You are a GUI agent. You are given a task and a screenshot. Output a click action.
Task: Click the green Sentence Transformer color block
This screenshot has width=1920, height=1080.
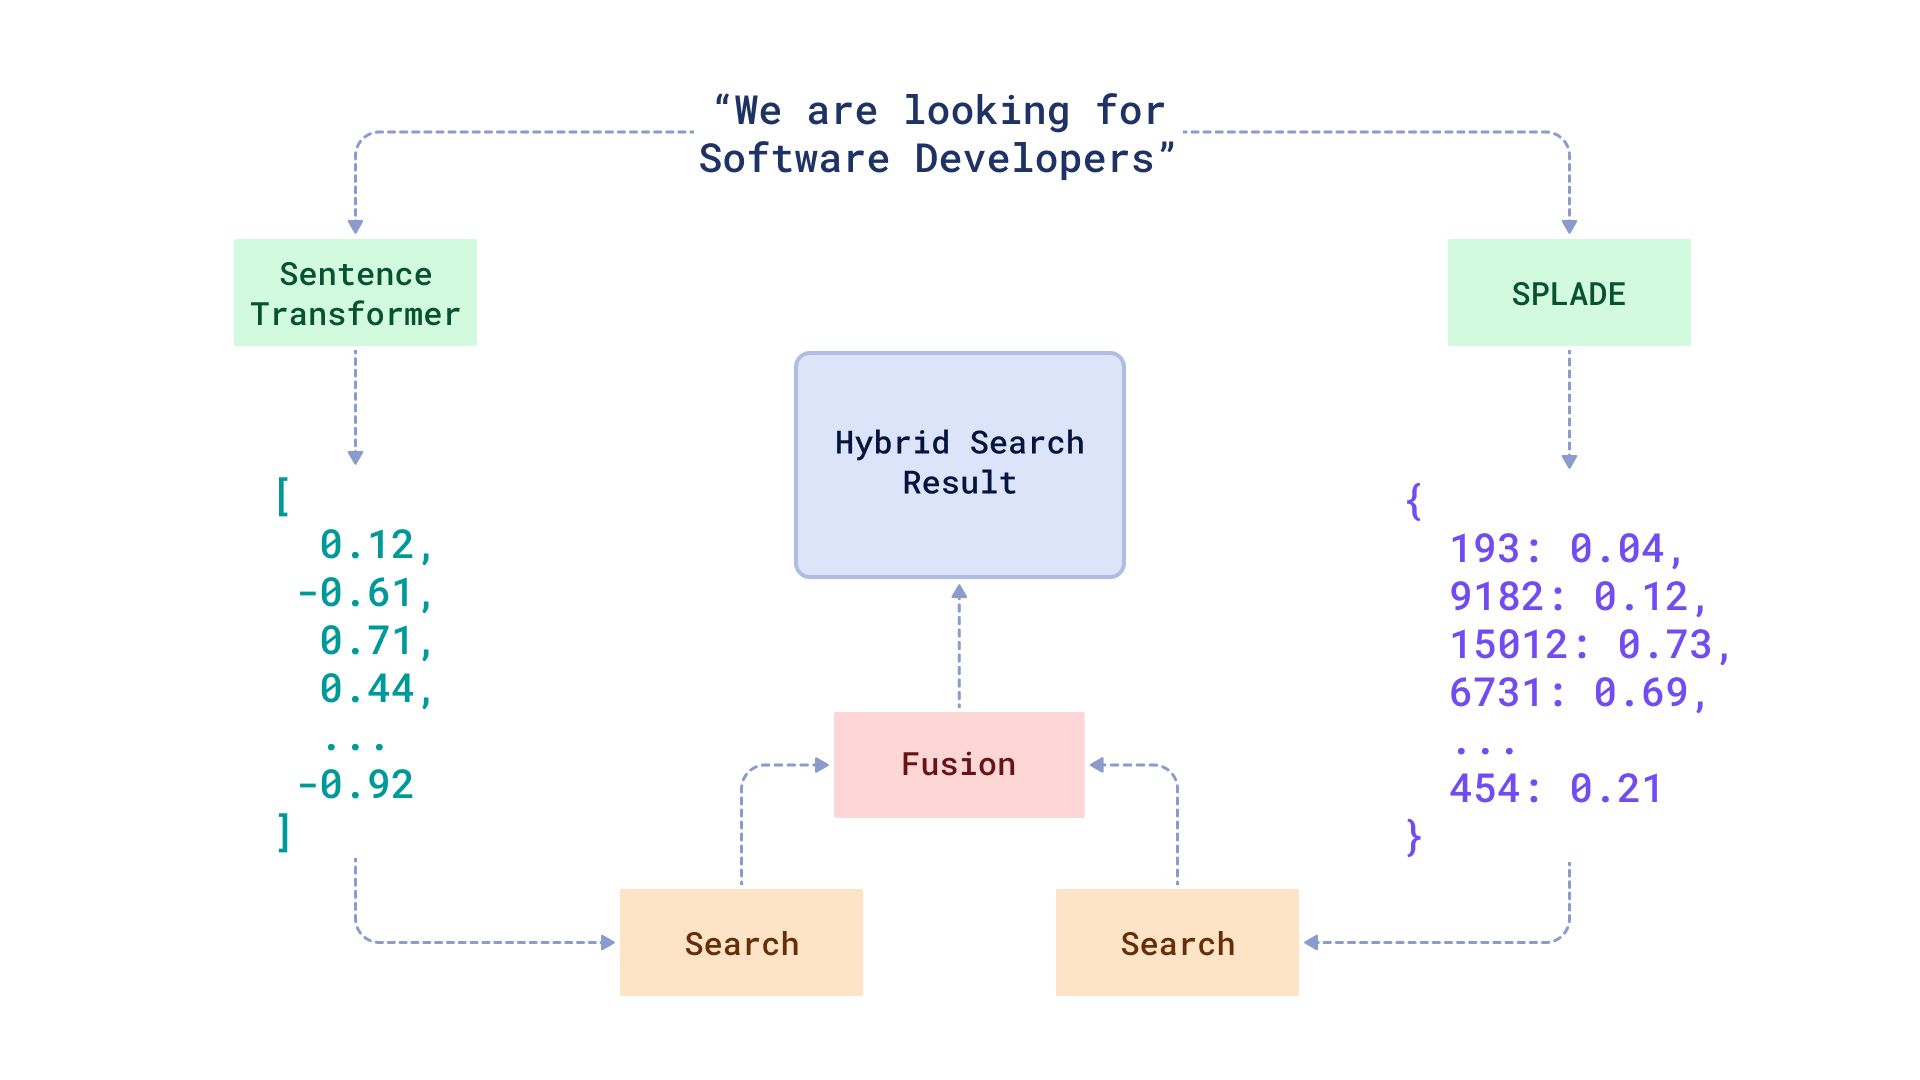click(355, 292)
